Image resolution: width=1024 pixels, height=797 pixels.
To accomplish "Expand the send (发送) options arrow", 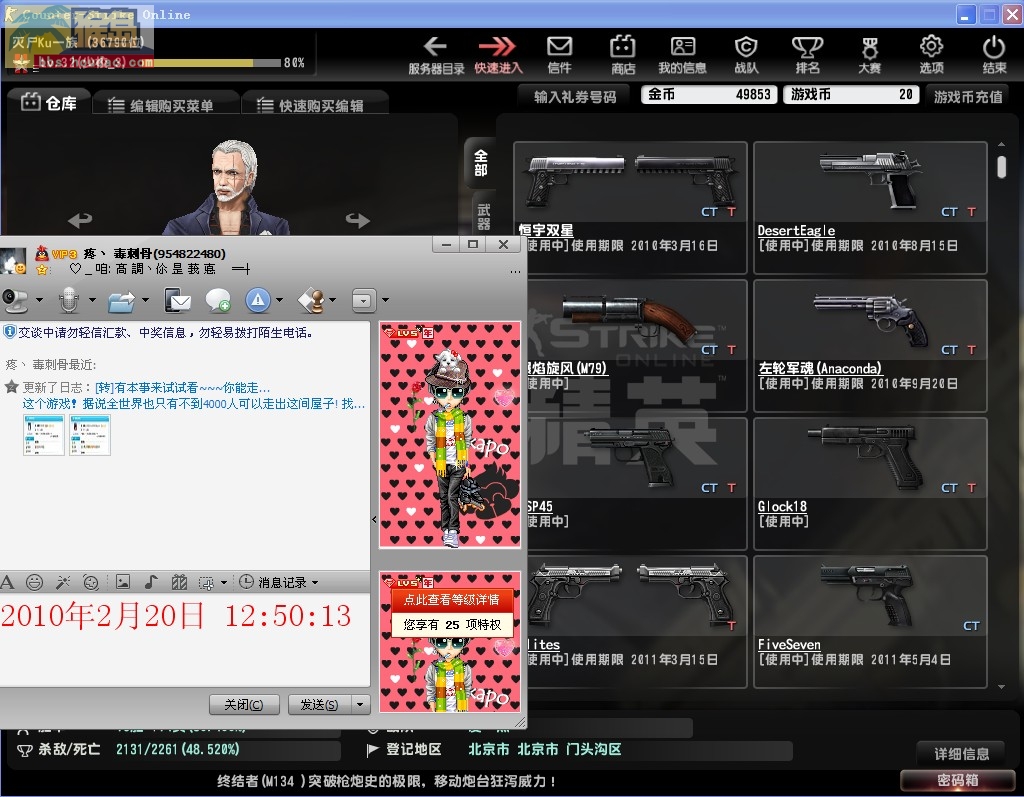I will point(360,704).
